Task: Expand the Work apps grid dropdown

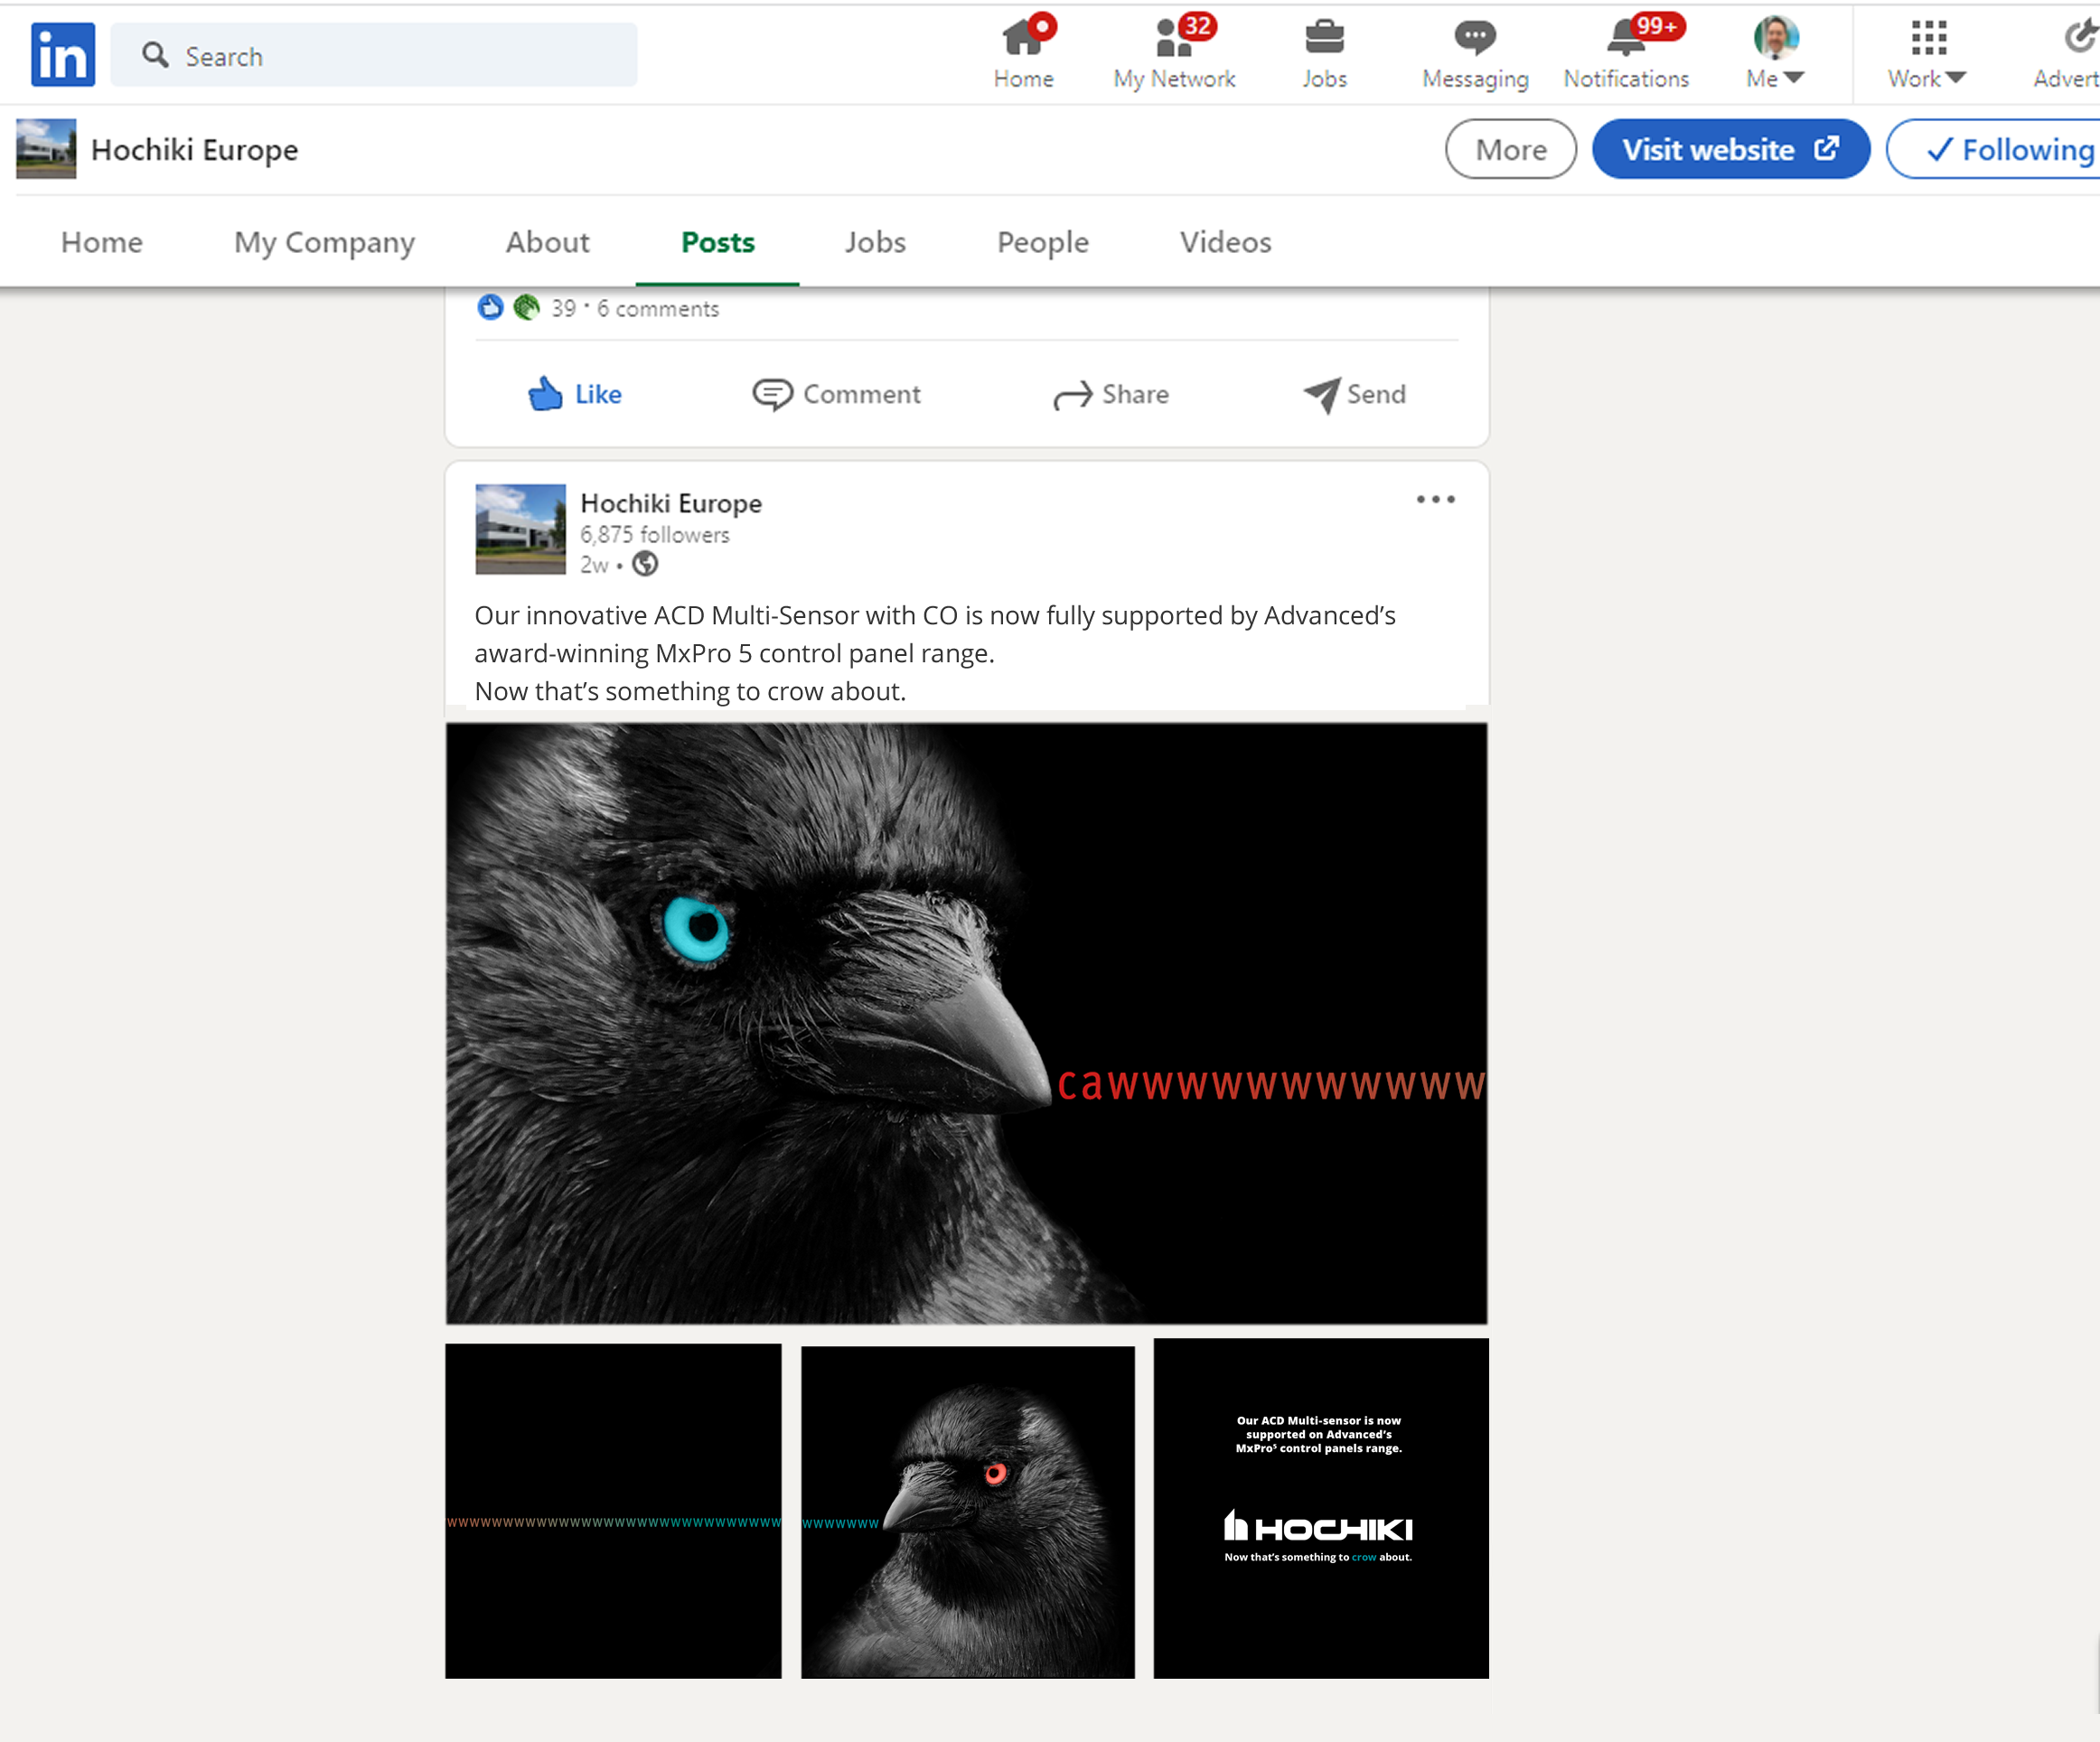Action: tap(1927, 54)
